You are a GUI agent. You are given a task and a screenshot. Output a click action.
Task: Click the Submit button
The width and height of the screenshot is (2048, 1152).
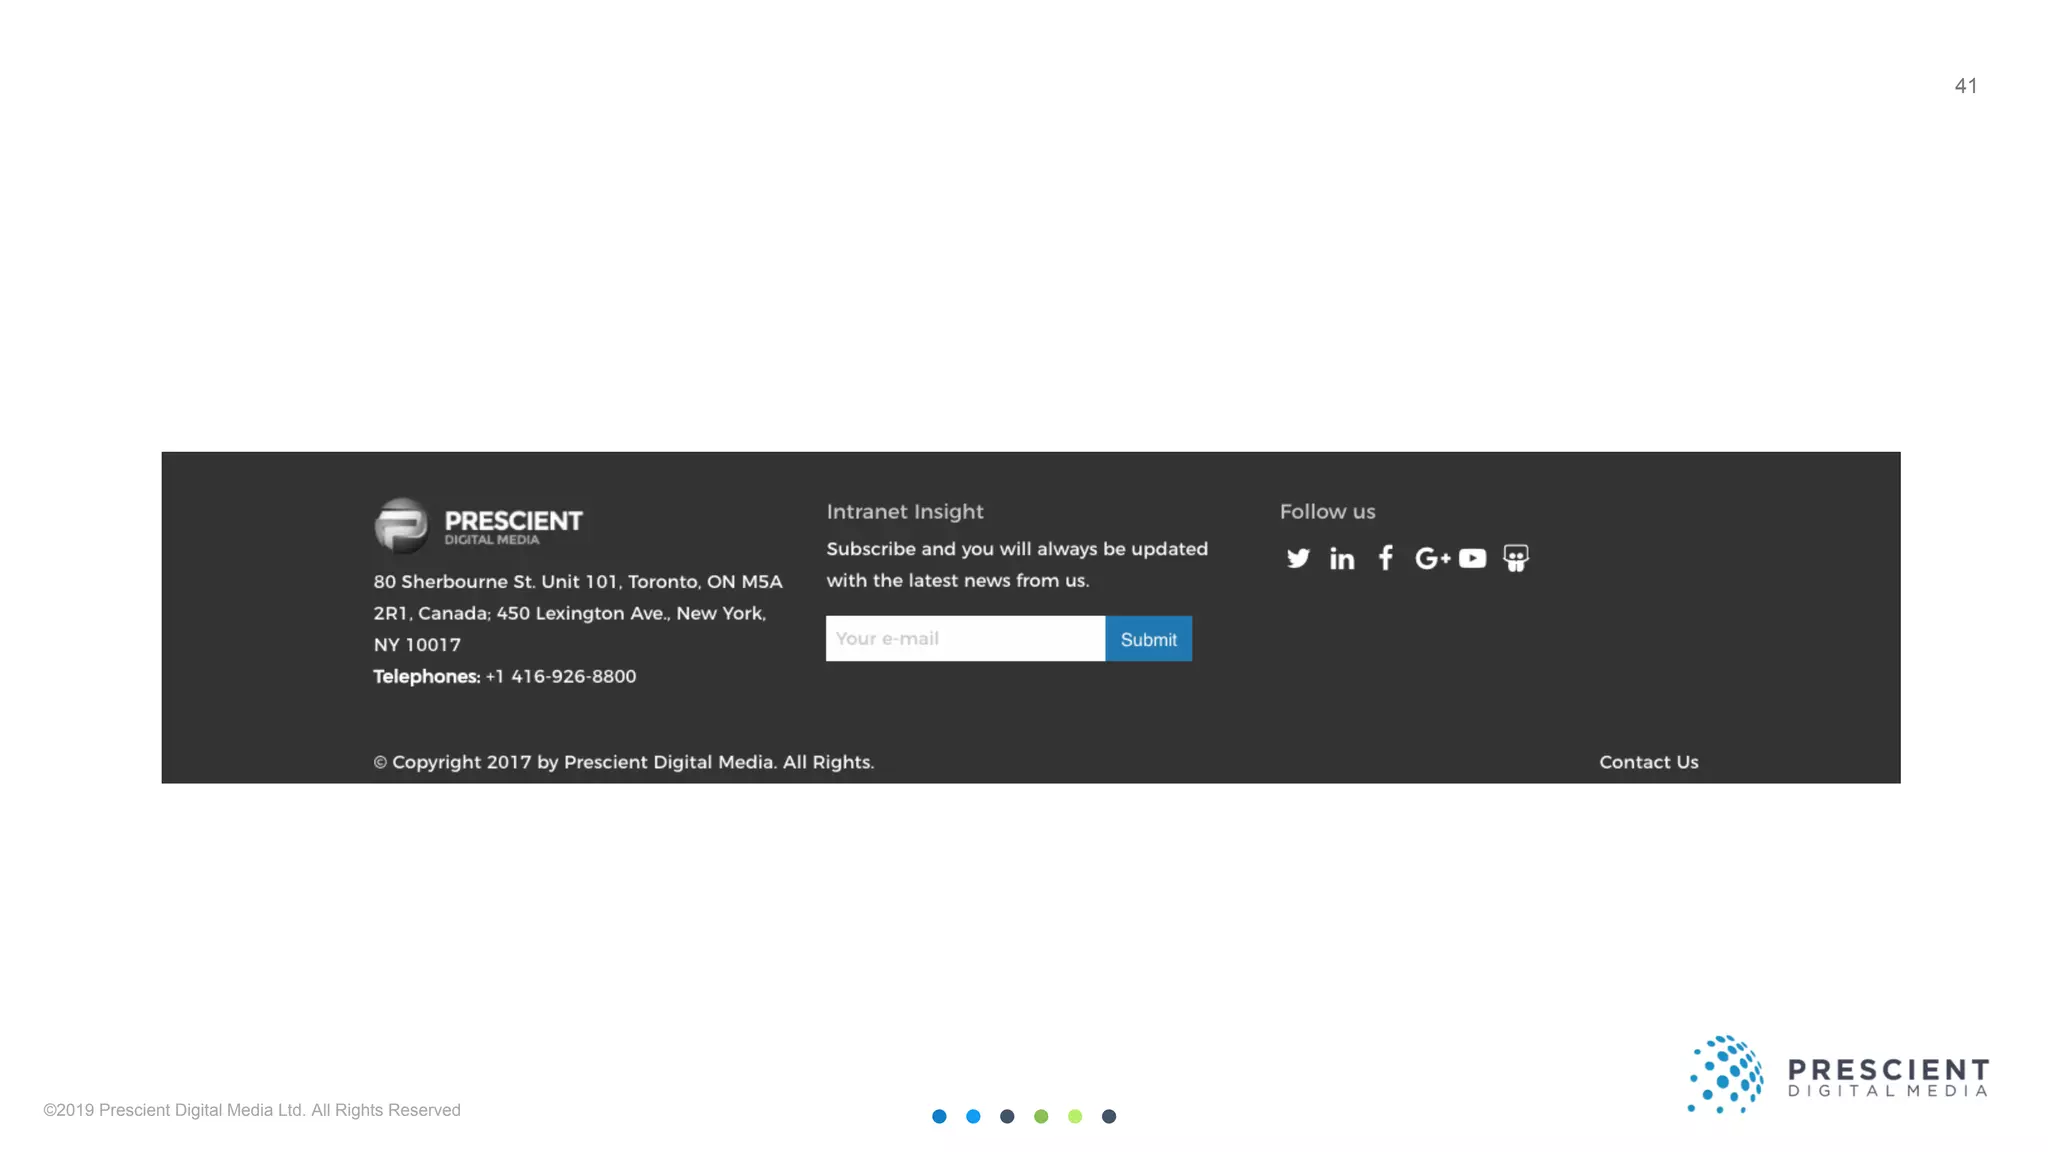point(1148,639)
